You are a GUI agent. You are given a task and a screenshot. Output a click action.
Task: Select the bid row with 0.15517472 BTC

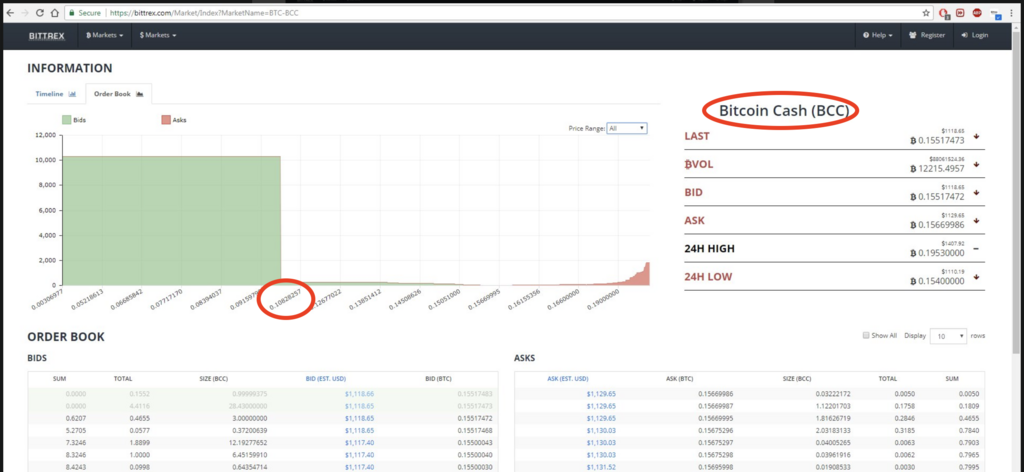point(263,418)
